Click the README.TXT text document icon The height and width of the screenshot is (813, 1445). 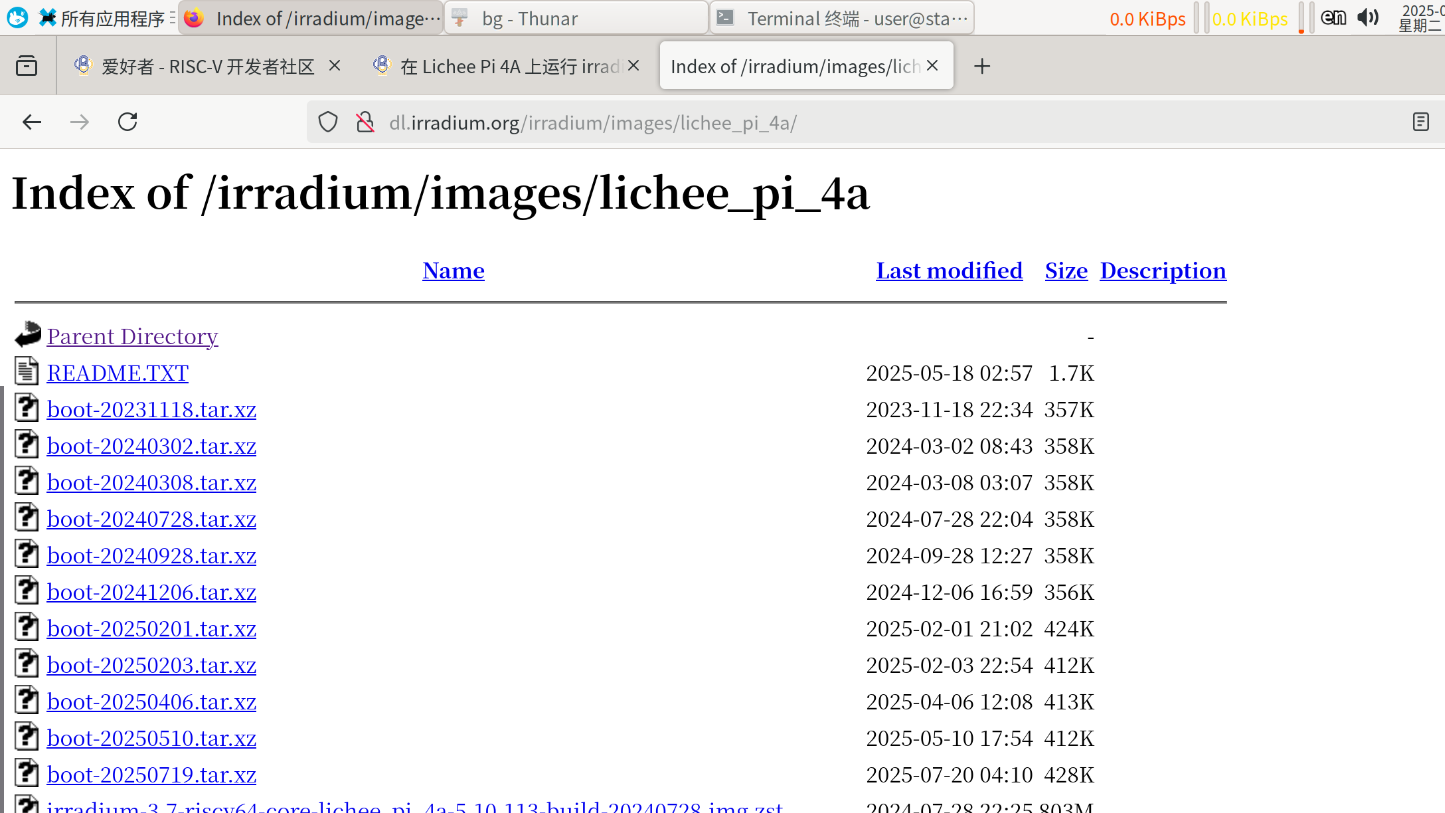tap(27, 371)
